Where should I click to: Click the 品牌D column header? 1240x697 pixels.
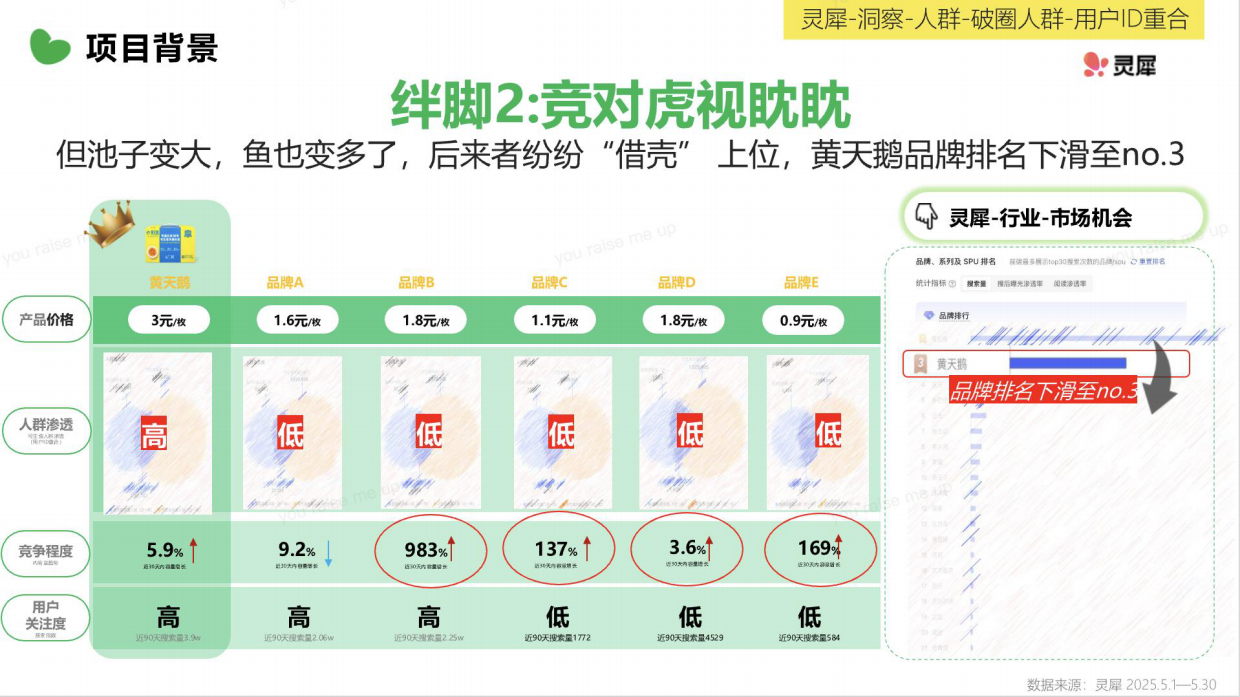[676, 283]
